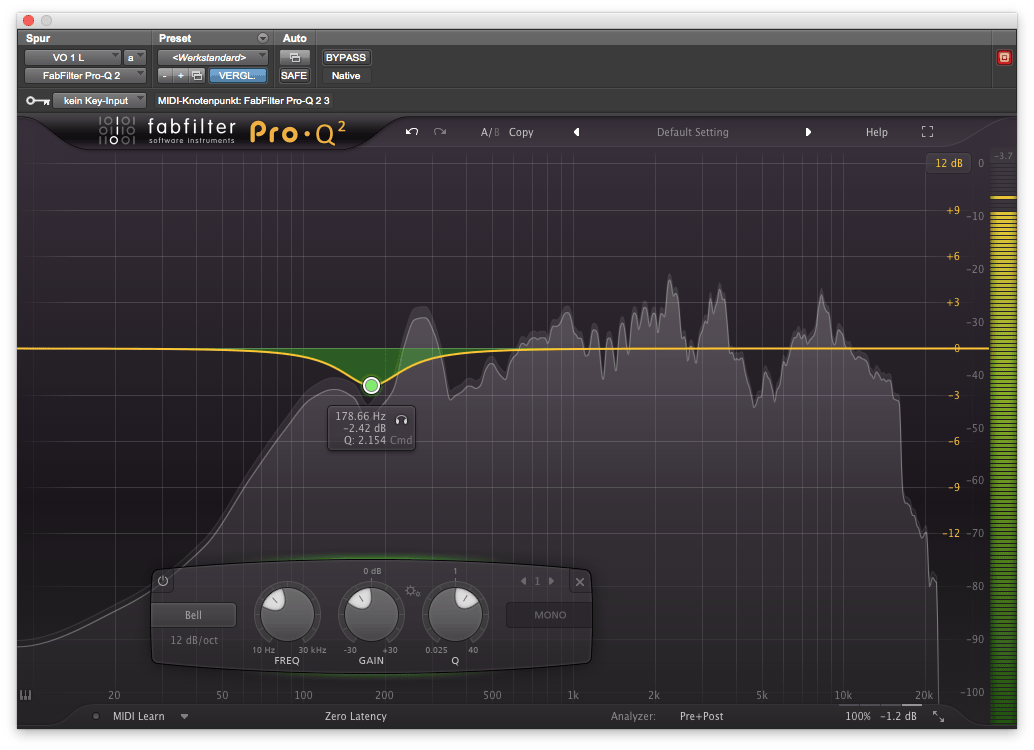Toggle A/B state switch
This screenshot has width=1034, height=750.
[x=490, y=132]
